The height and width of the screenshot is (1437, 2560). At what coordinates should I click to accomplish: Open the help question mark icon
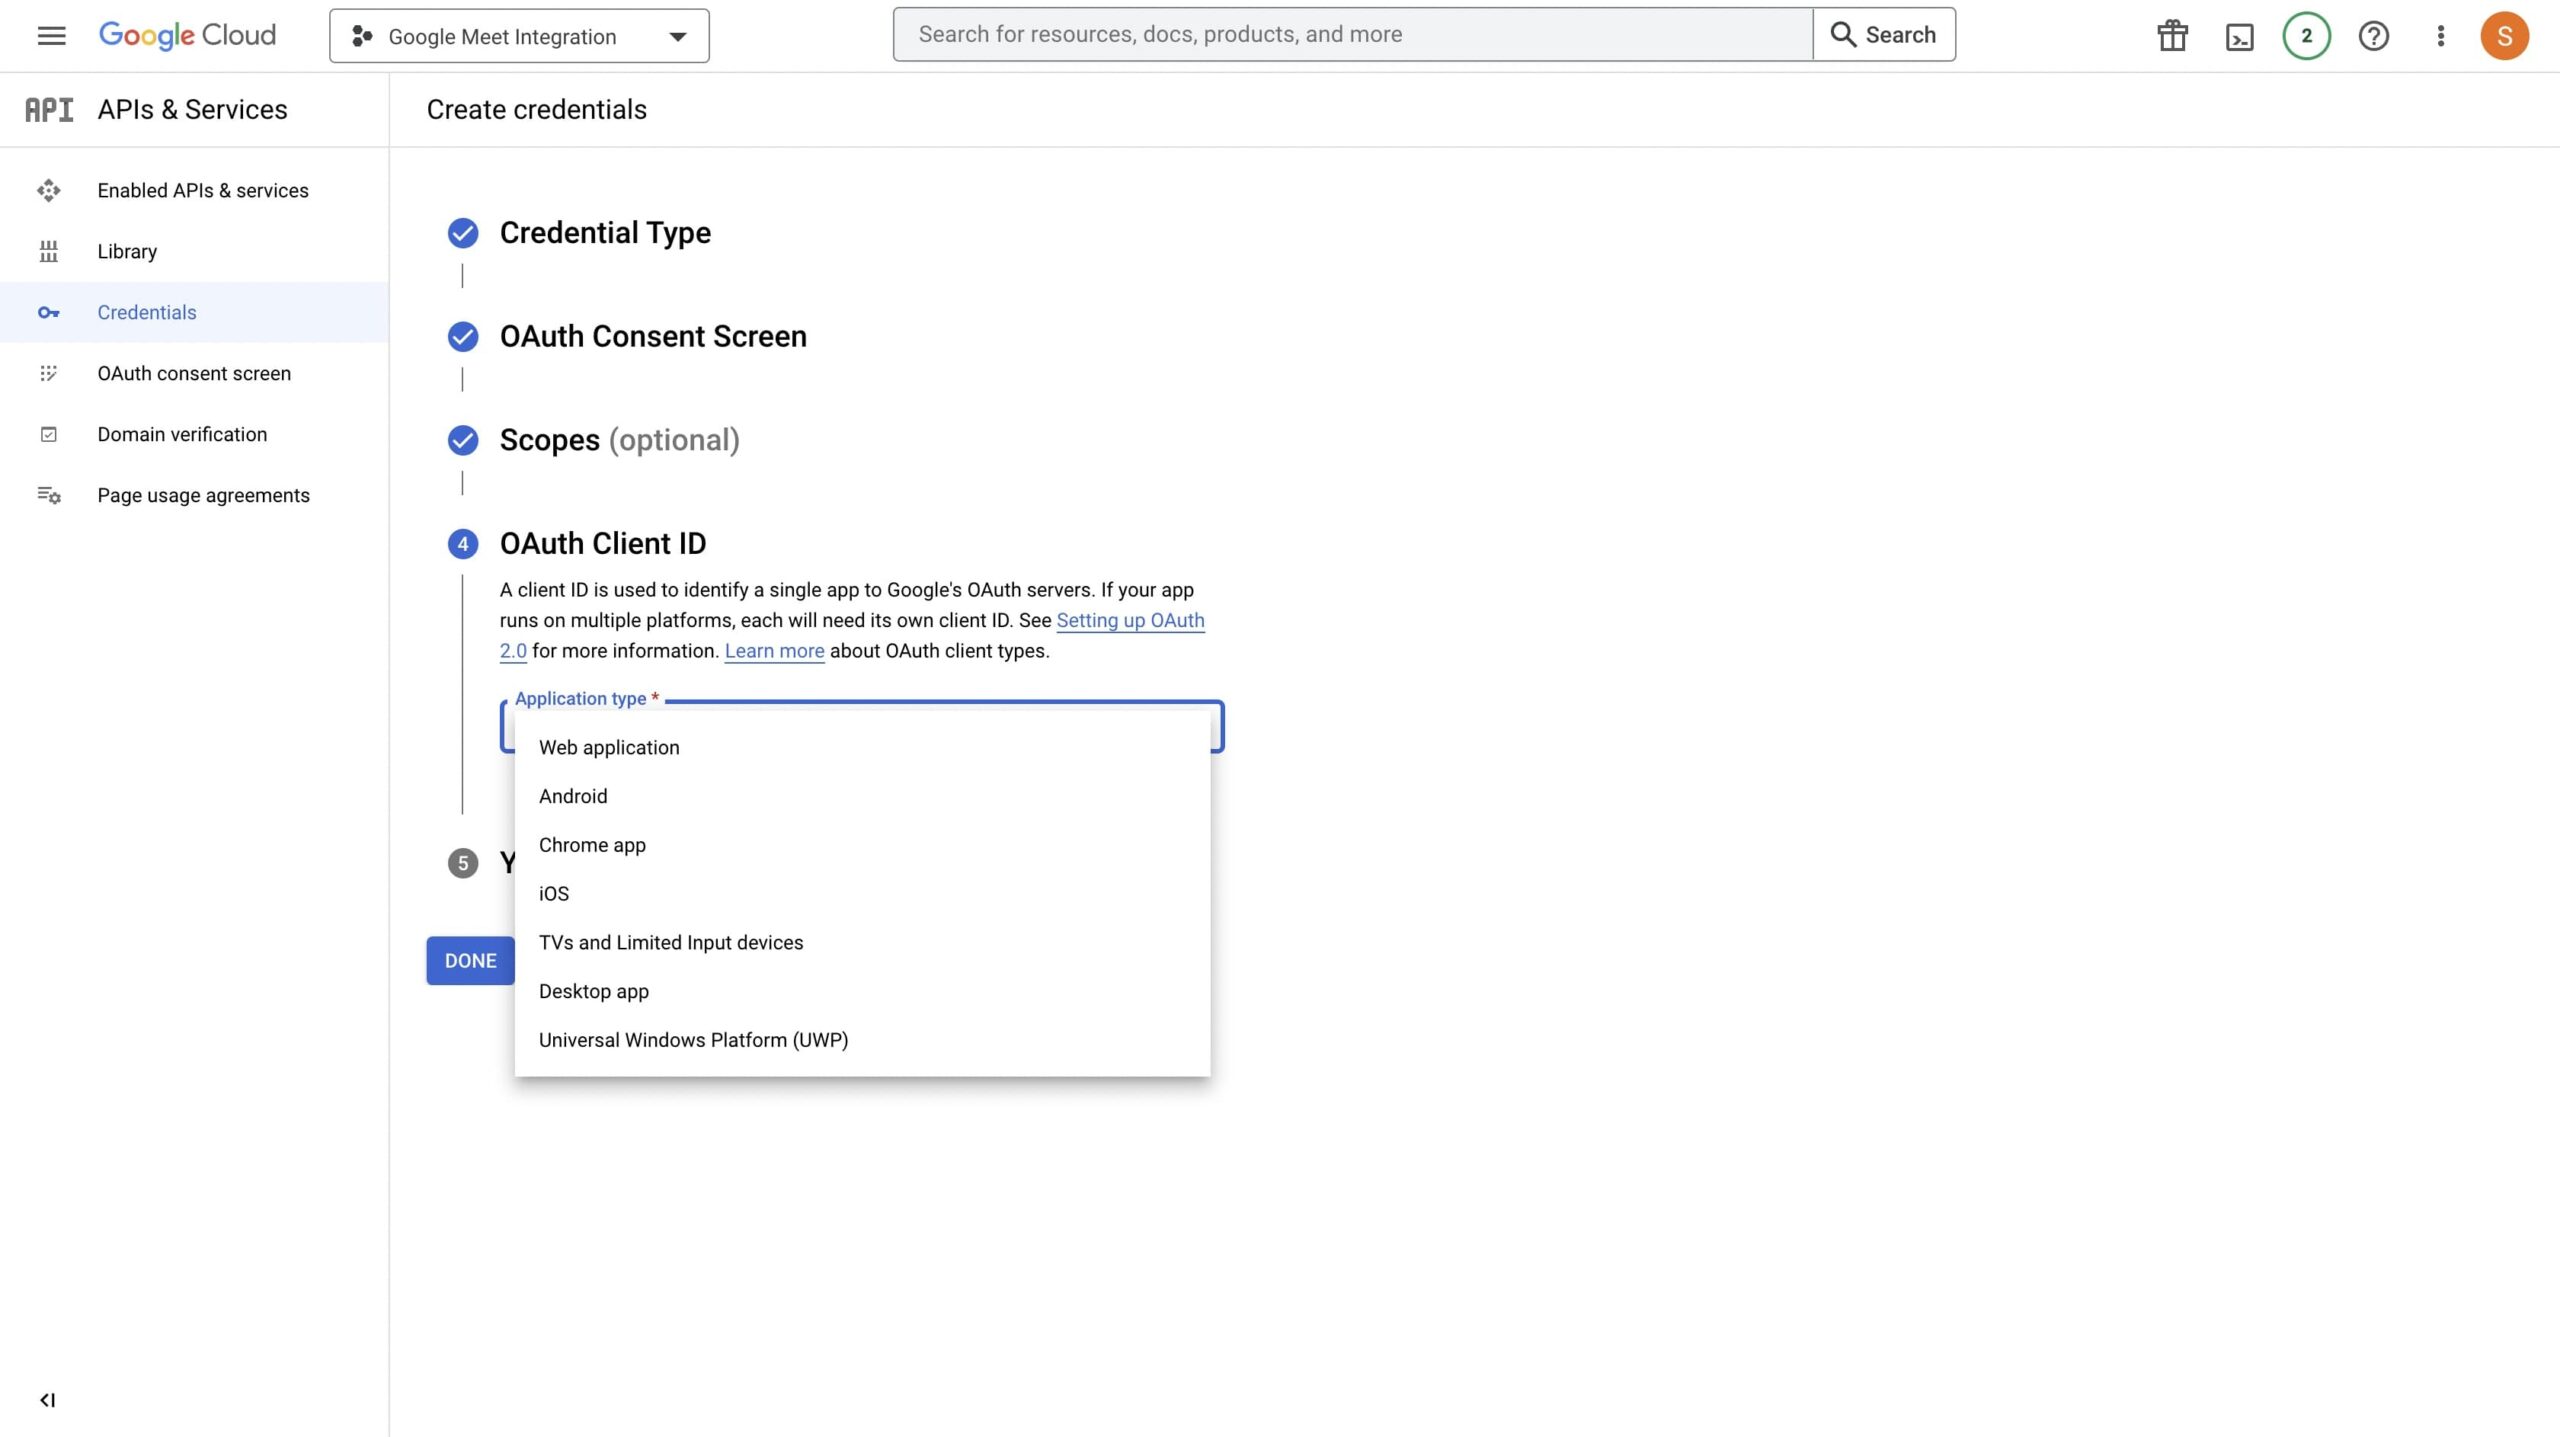tap(2373, 36)
